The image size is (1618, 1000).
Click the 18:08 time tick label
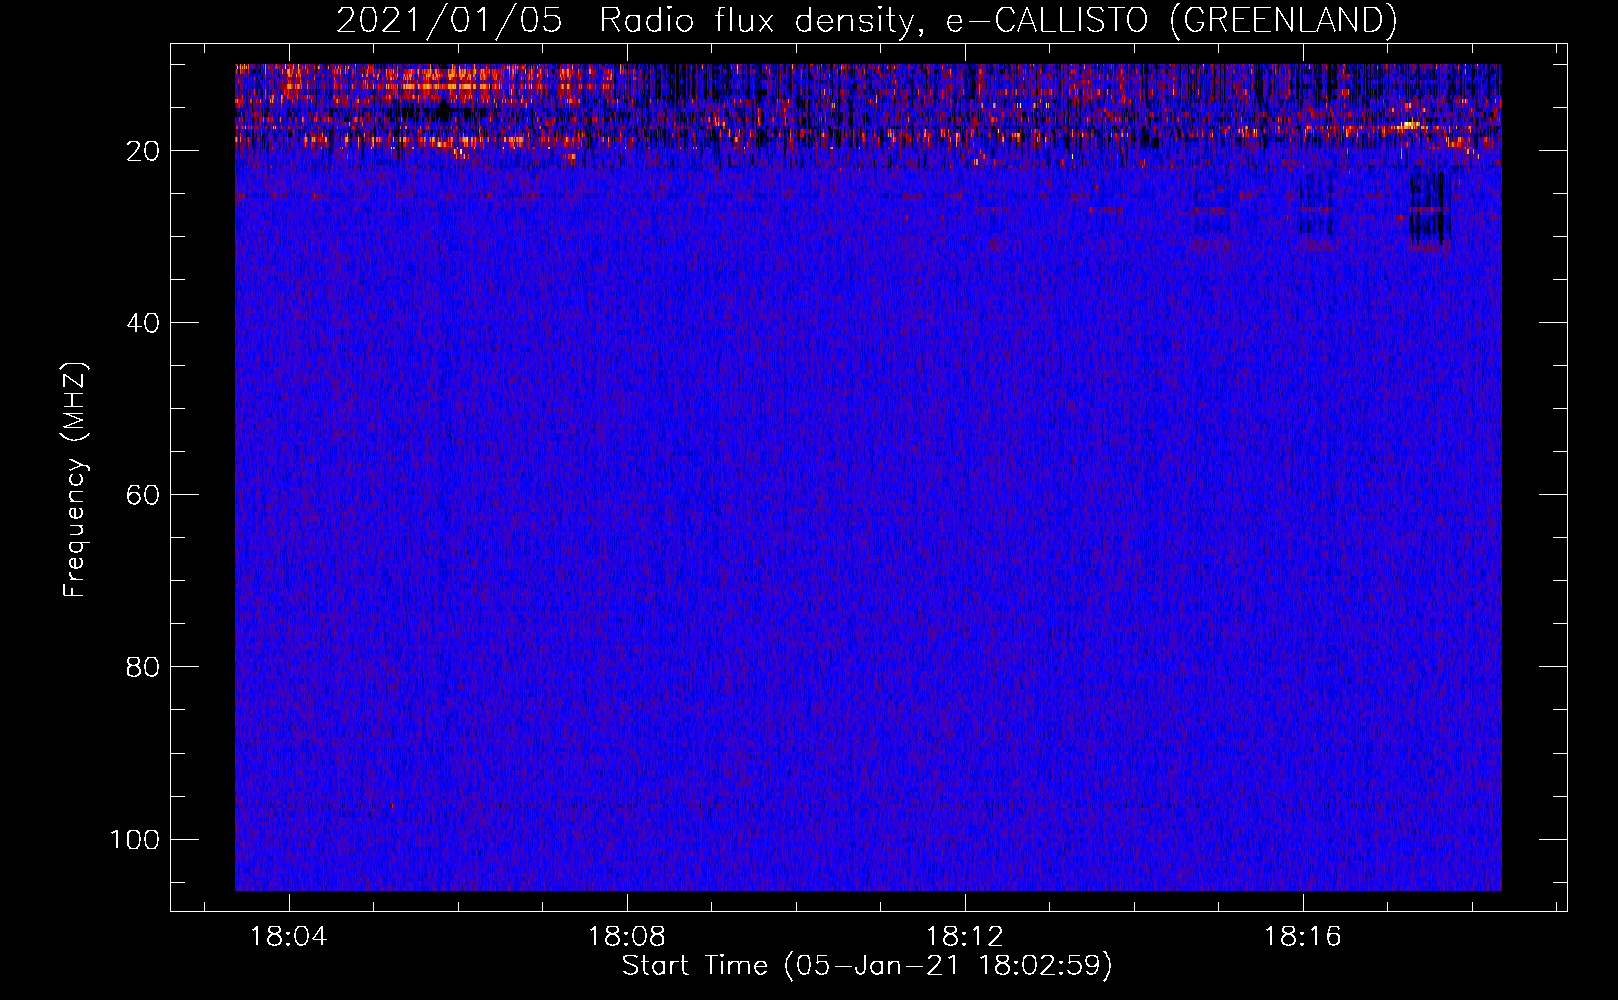tap(627, 937)
